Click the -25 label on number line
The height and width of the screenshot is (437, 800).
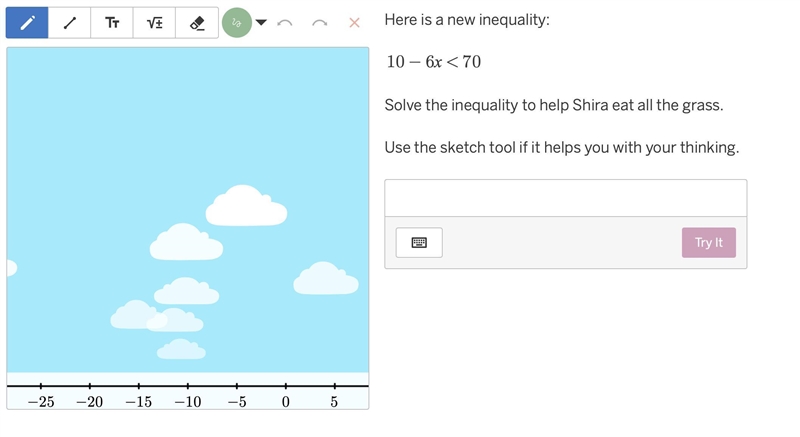point(41,402)
